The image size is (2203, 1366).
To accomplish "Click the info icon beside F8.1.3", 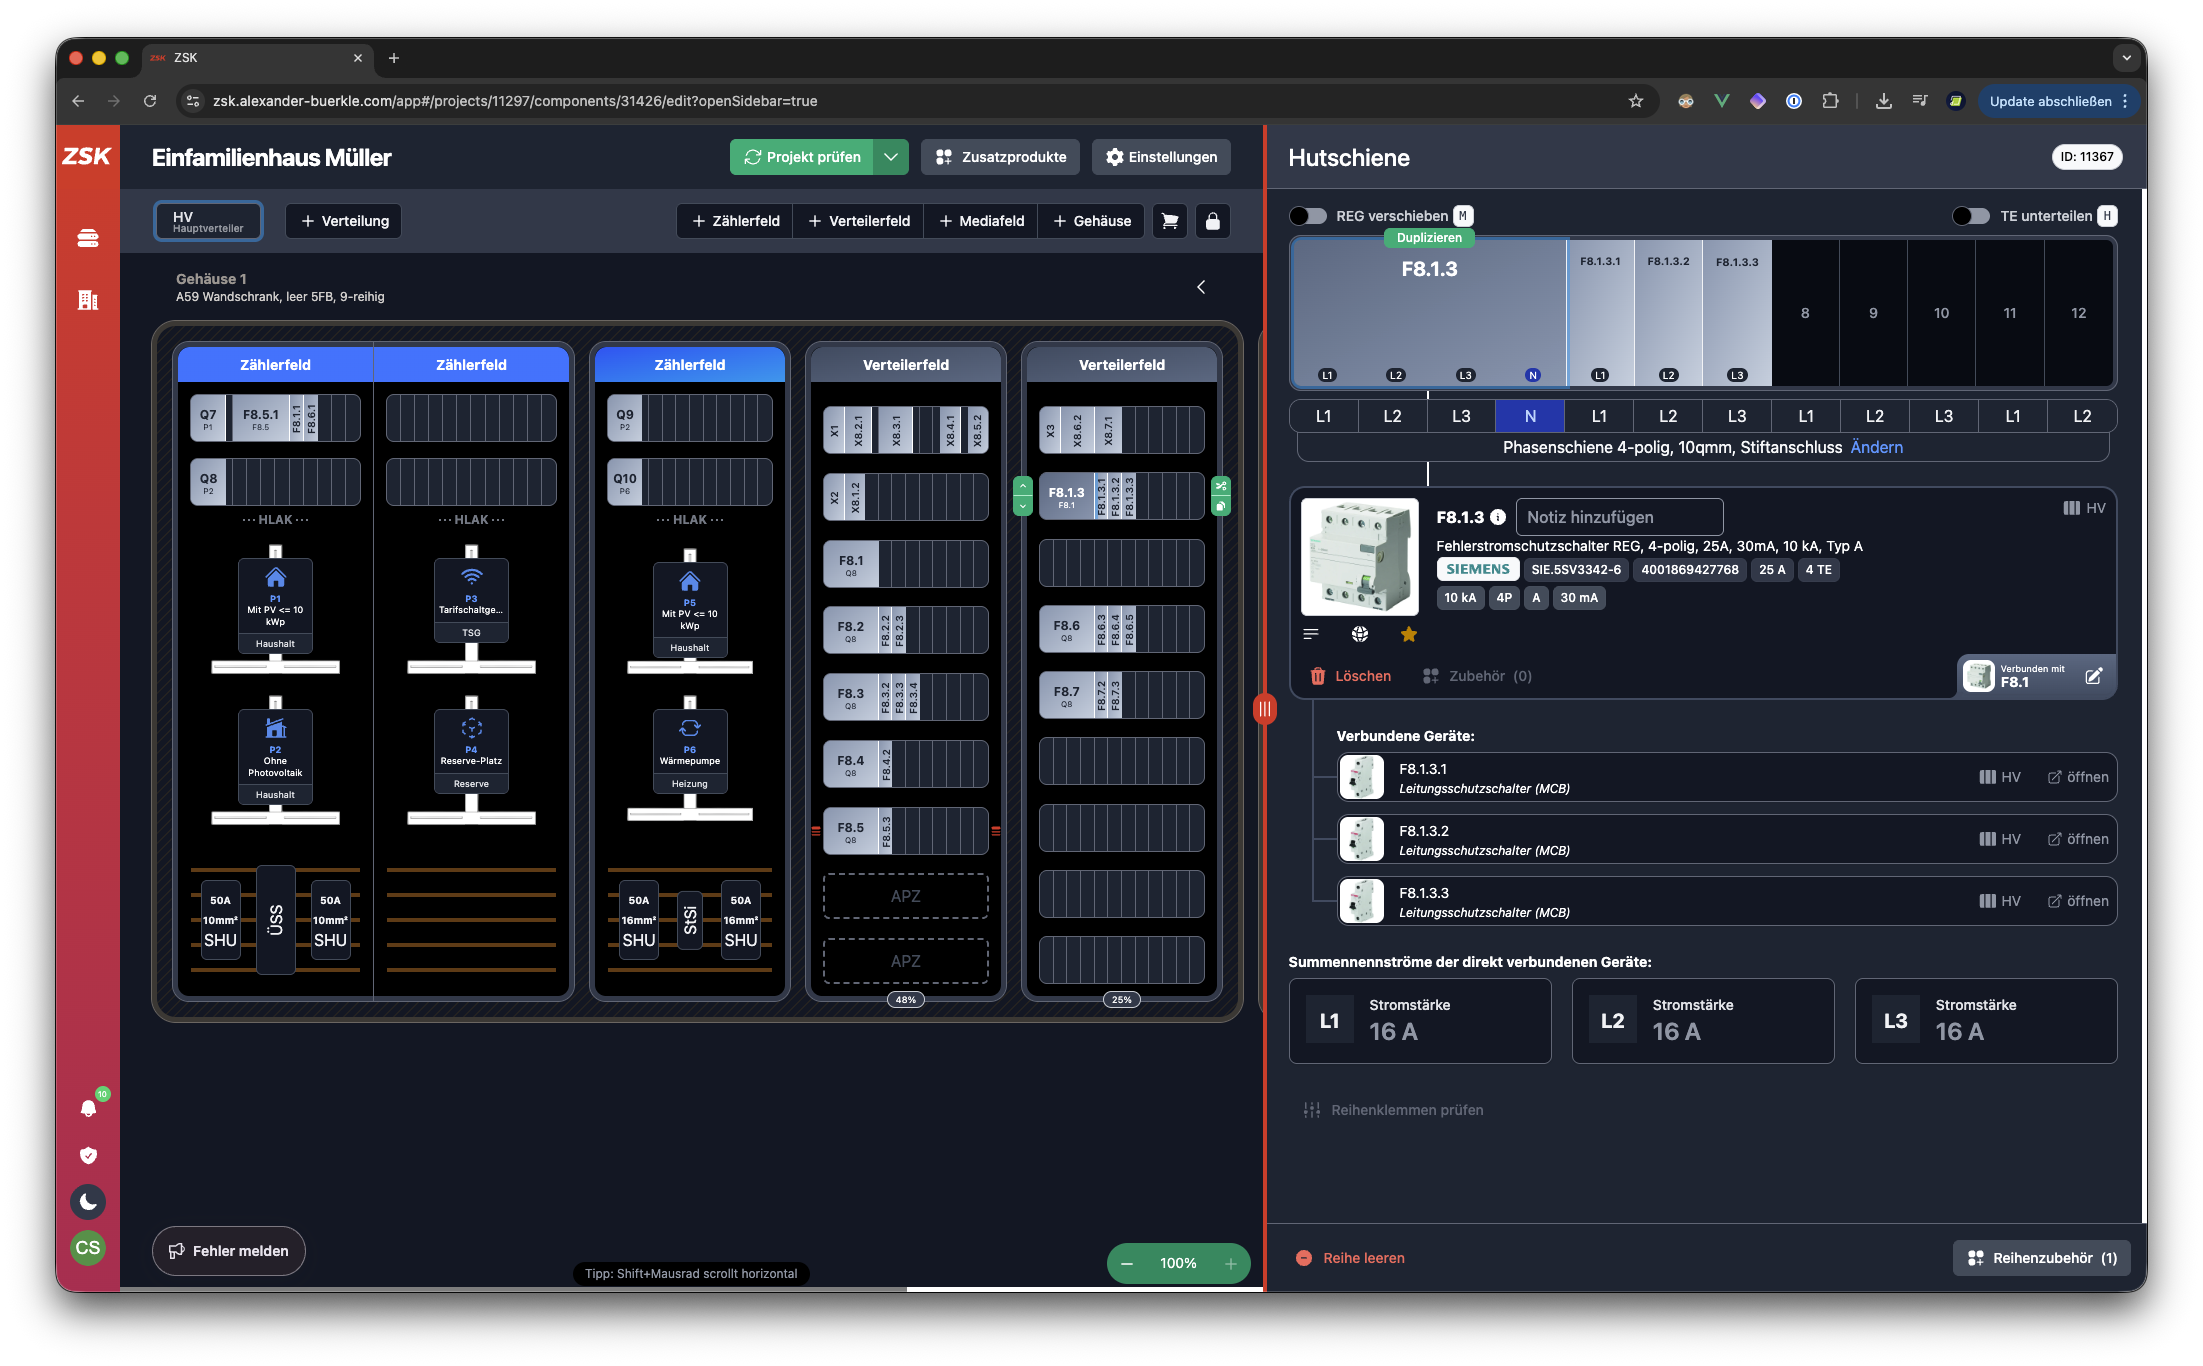I will (x=1497, y=517).
